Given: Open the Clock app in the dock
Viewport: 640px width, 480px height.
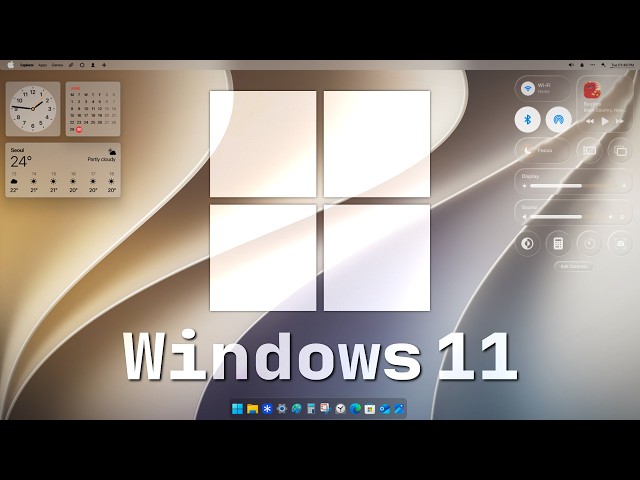Looking at the screenshot, I should pyautogui.click(x=340, y=409).
